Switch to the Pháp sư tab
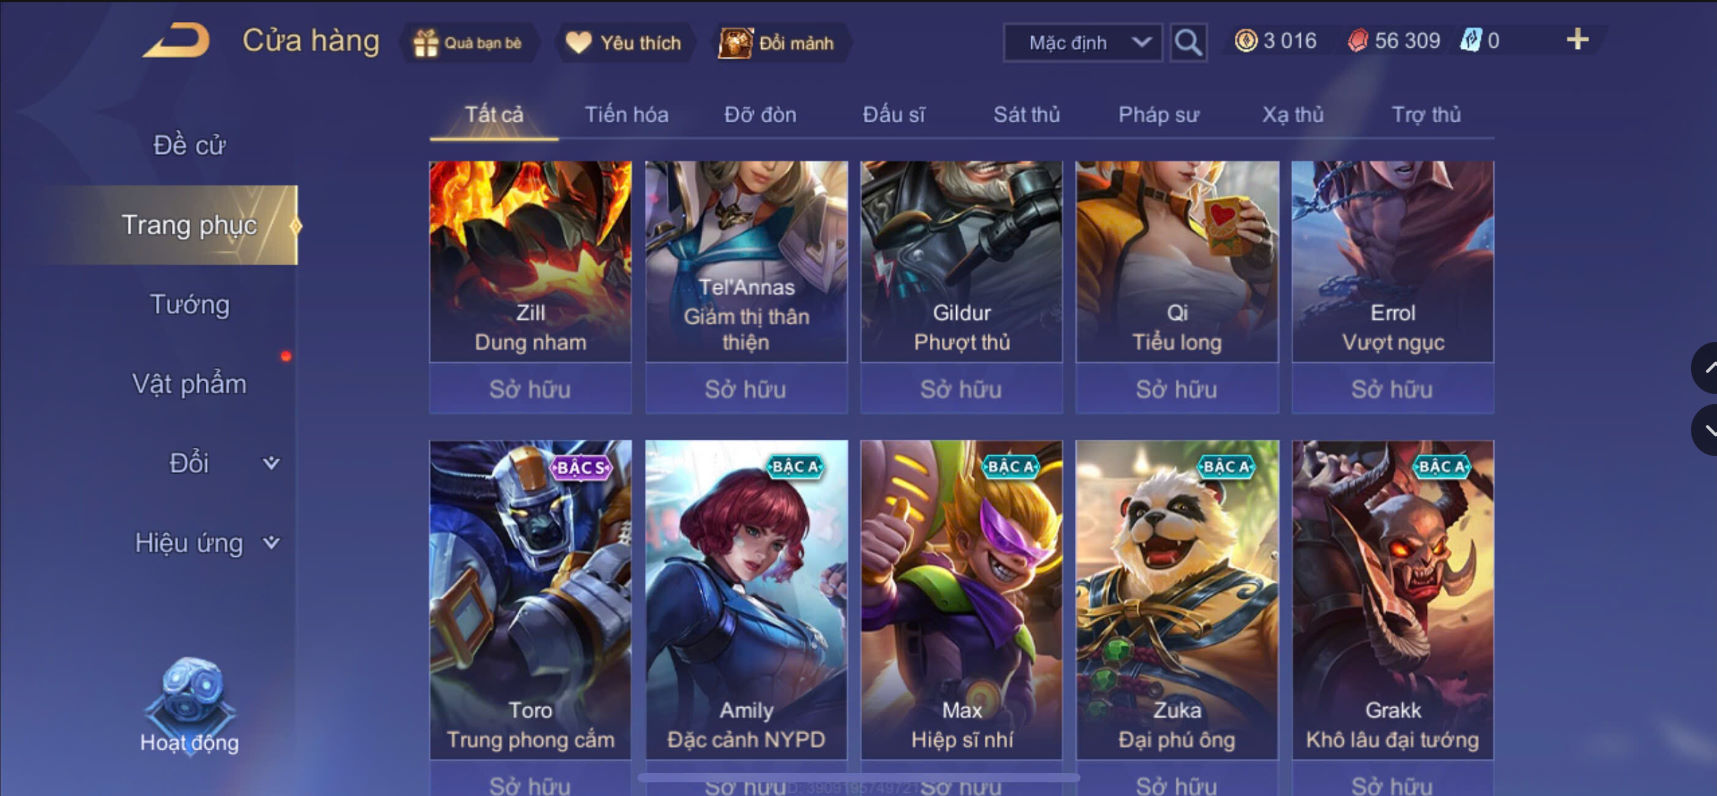 (x=1158, y=114)
